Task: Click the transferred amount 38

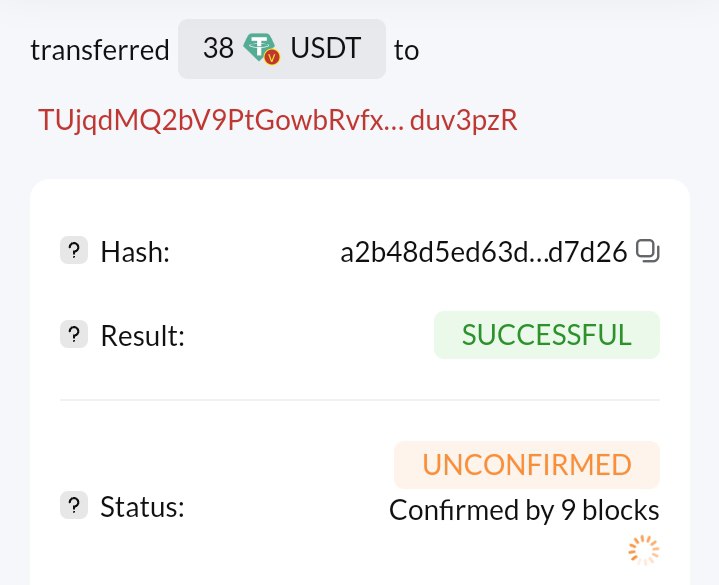Action: (218, 49)
